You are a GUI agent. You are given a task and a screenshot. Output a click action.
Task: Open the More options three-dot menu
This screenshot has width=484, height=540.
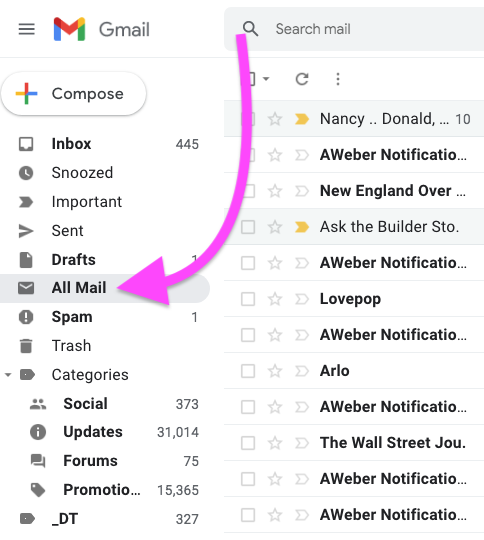click(x=338, y=79)
